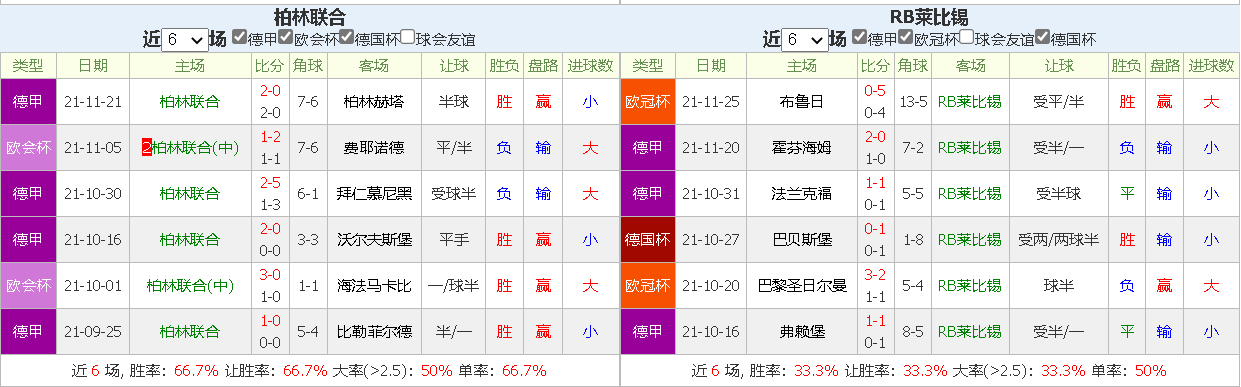Enable the 球会友谊 checkbox under 柏林联合

click(x=408, y=37)
